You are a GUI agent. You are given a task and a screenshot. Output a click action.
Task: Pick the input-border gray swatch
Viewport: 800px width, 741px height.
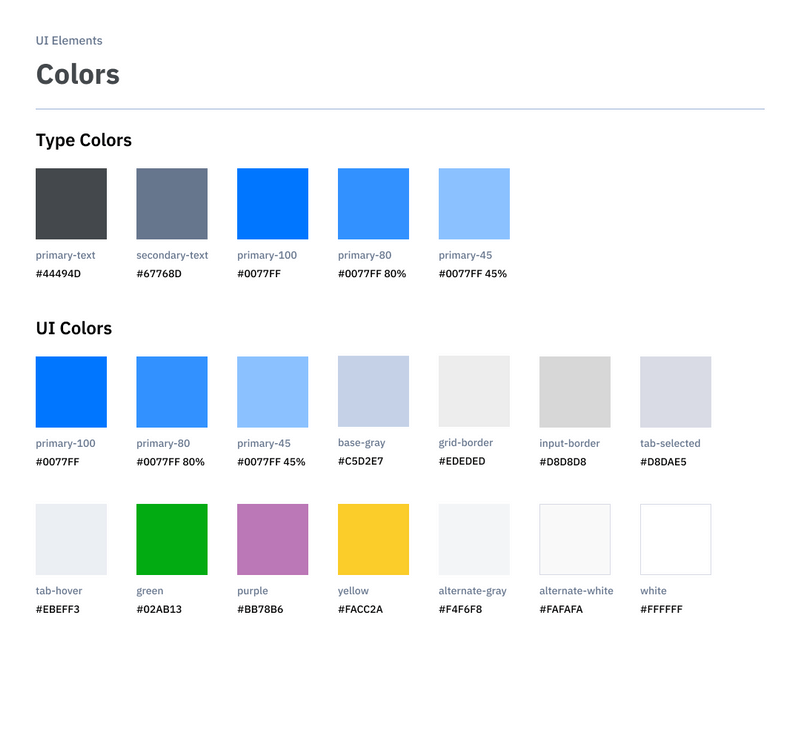pos(575,392)
